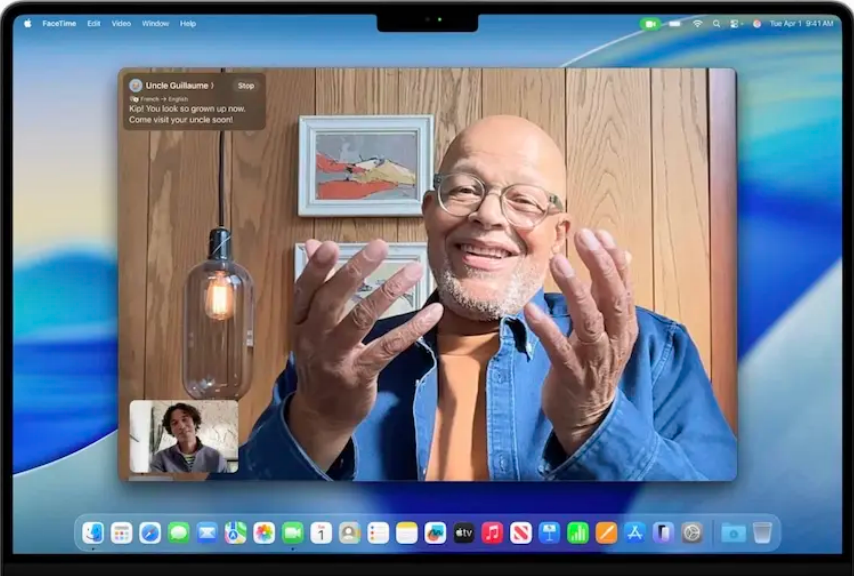This screenshot has height=576, width=854.
Task: Open the Wi-Fi menu bar icon
Action: point(697,24)
